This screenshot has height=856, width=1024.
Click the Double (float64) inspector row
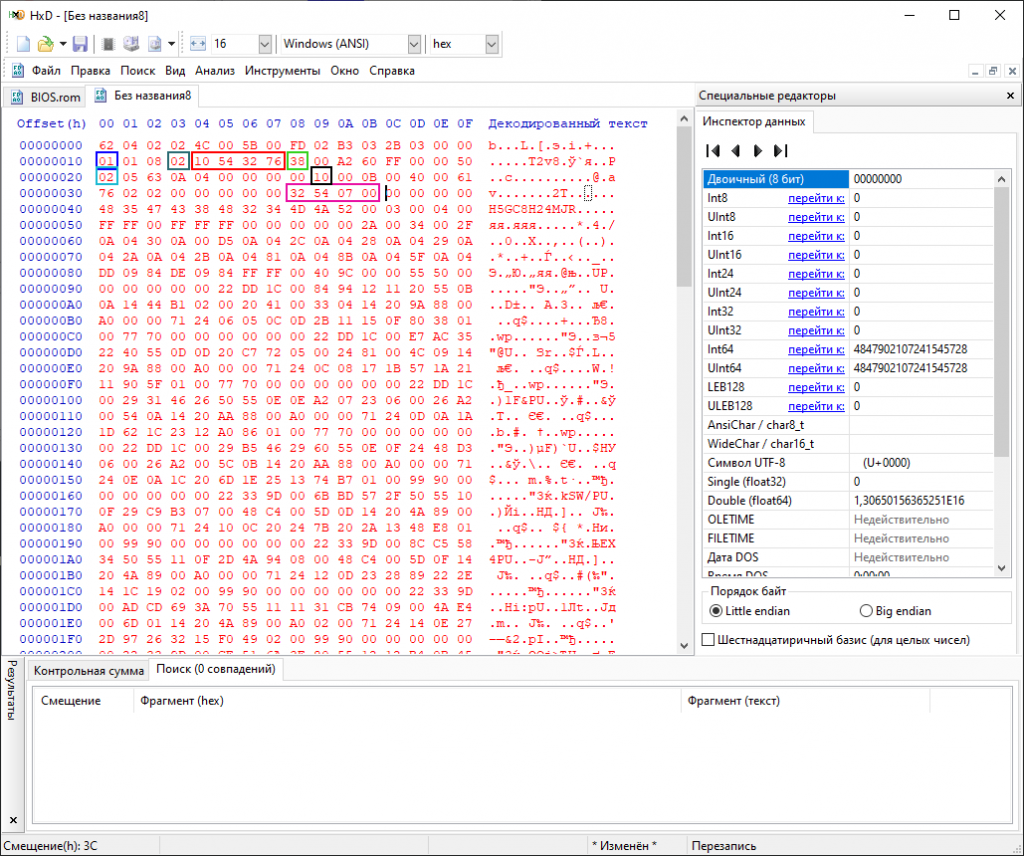tap(848, 501)
